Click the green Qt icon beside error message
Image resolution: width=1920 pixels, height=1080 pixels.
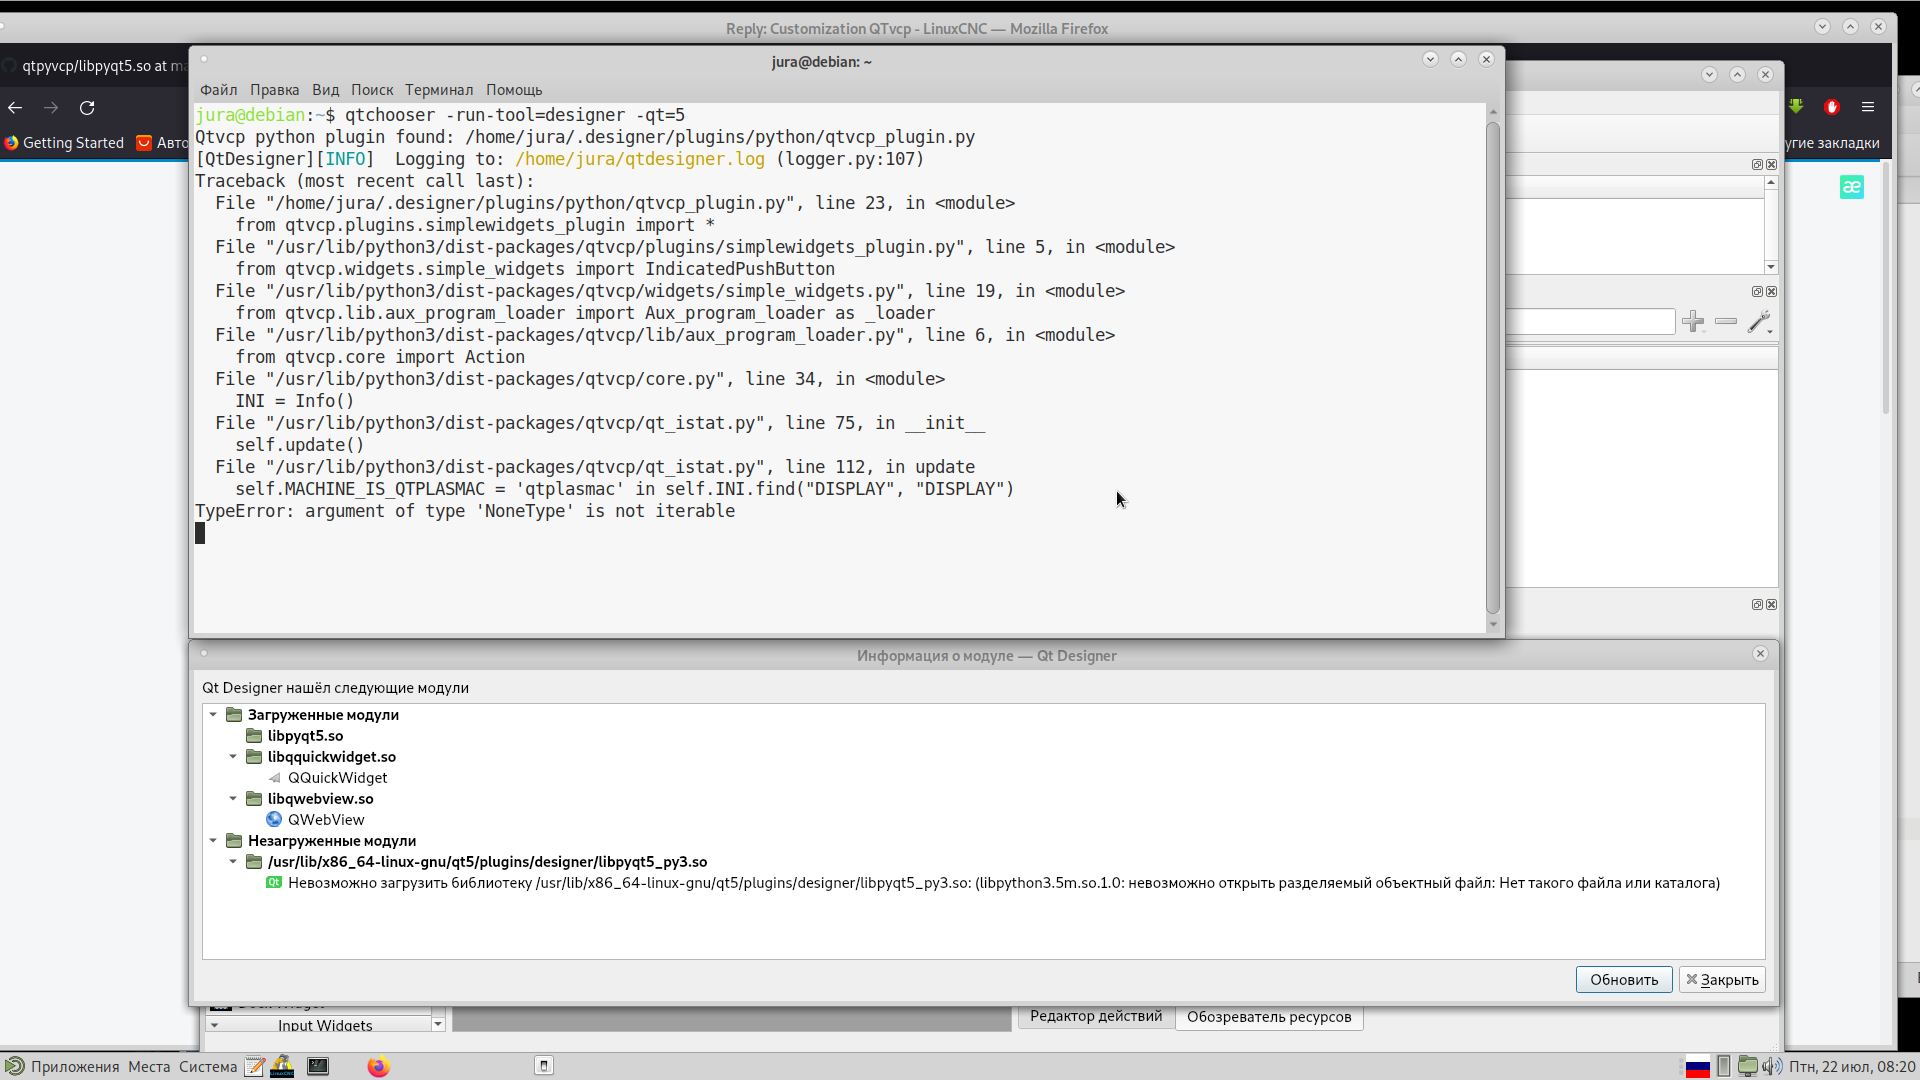(x=274, y=883)
